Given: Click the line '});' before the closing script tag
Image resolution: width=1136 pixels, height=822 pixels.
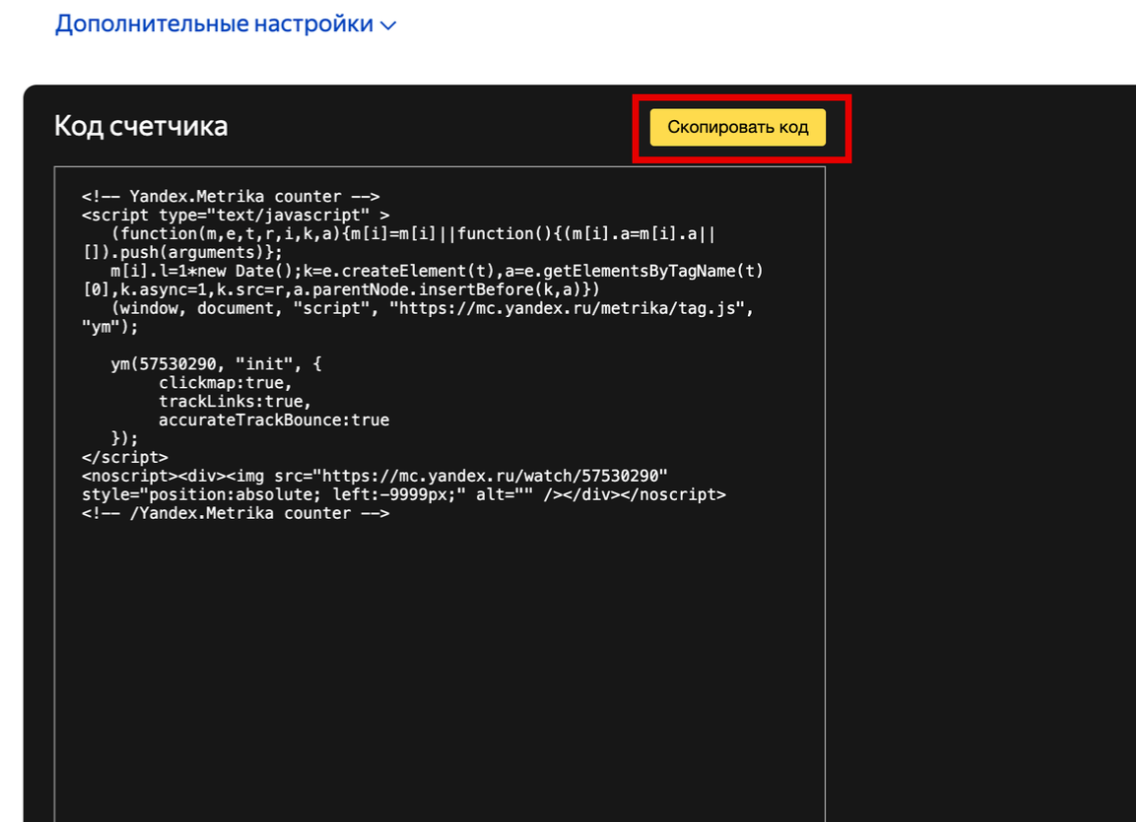Looking at the screenshot, I should coord(124,438).
